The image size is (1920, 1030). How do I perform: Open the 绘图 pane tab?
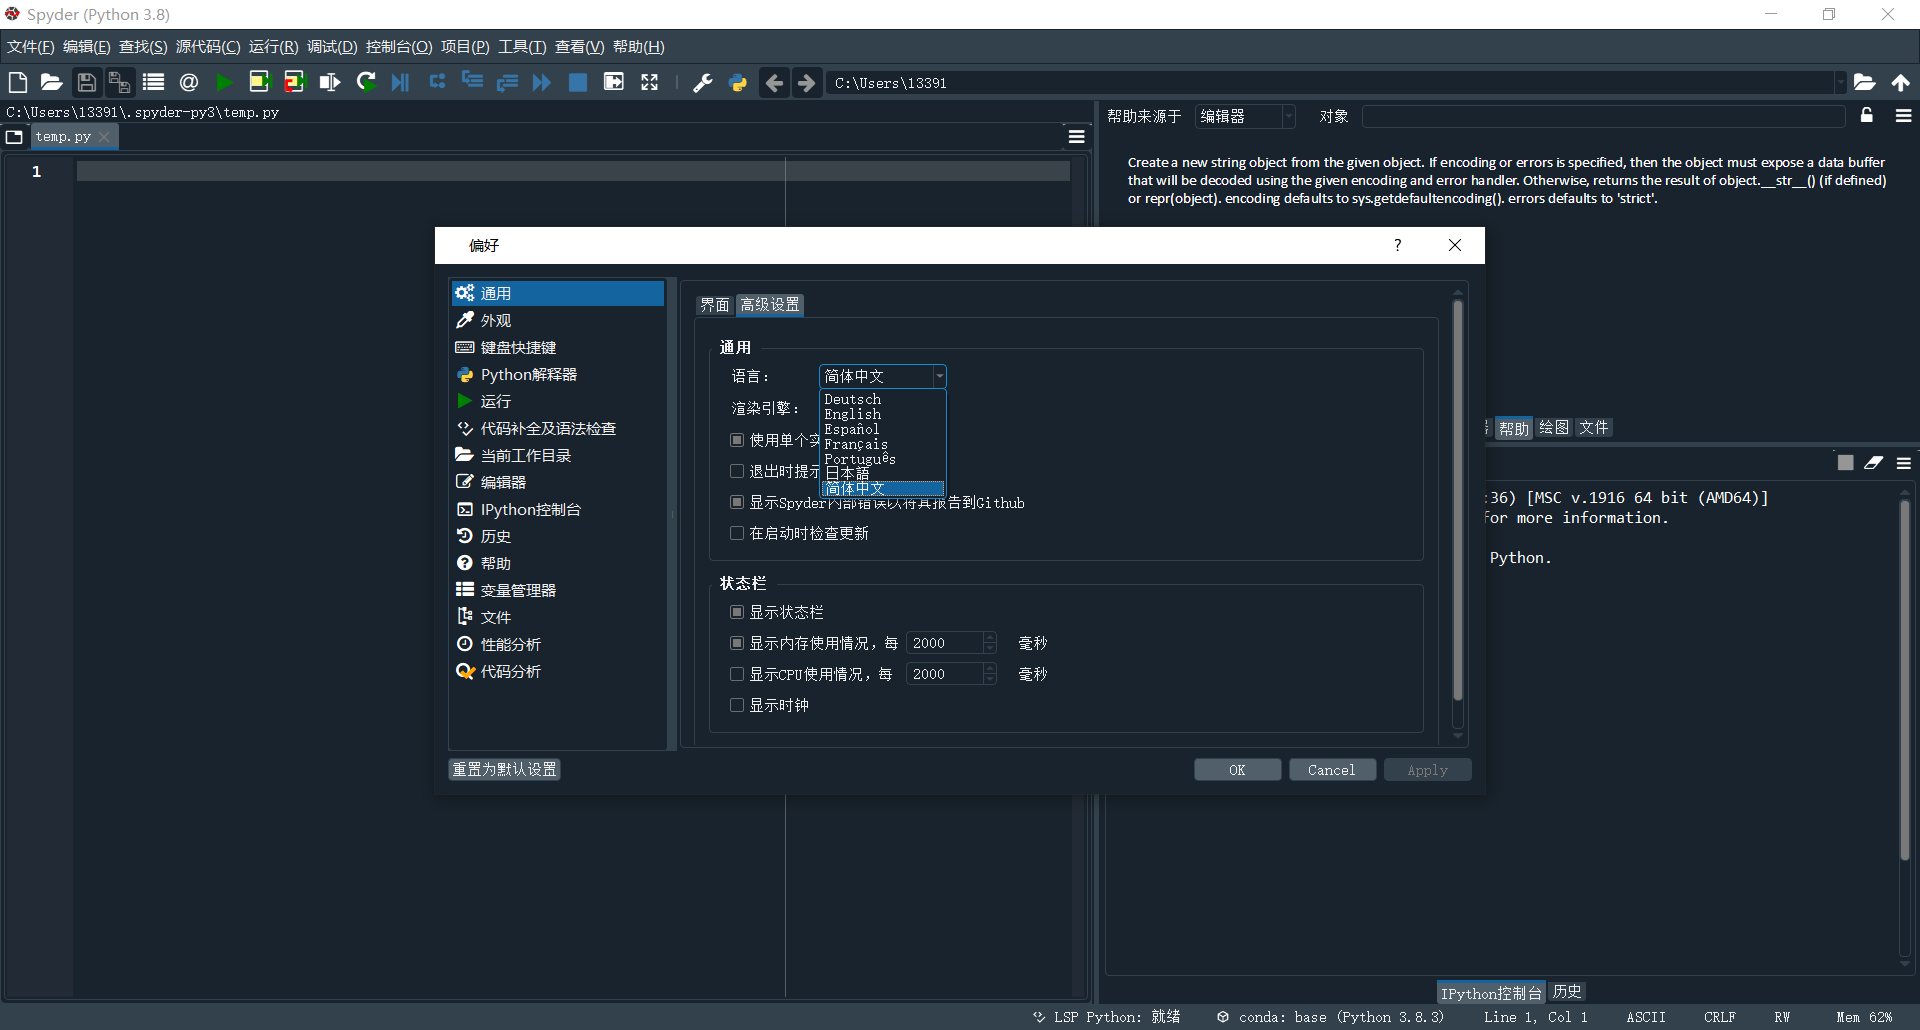pos(1554,428)
